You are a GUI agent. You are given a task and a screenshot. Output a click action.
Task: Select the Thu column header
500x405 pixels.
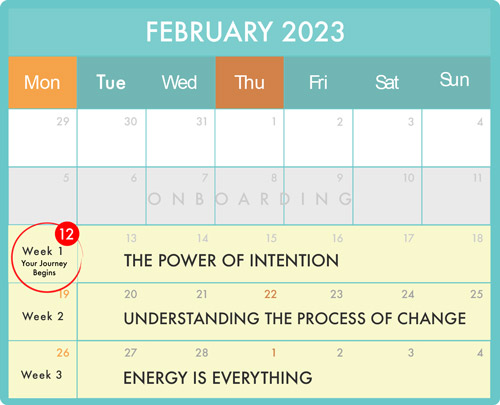tap(250, 82)
